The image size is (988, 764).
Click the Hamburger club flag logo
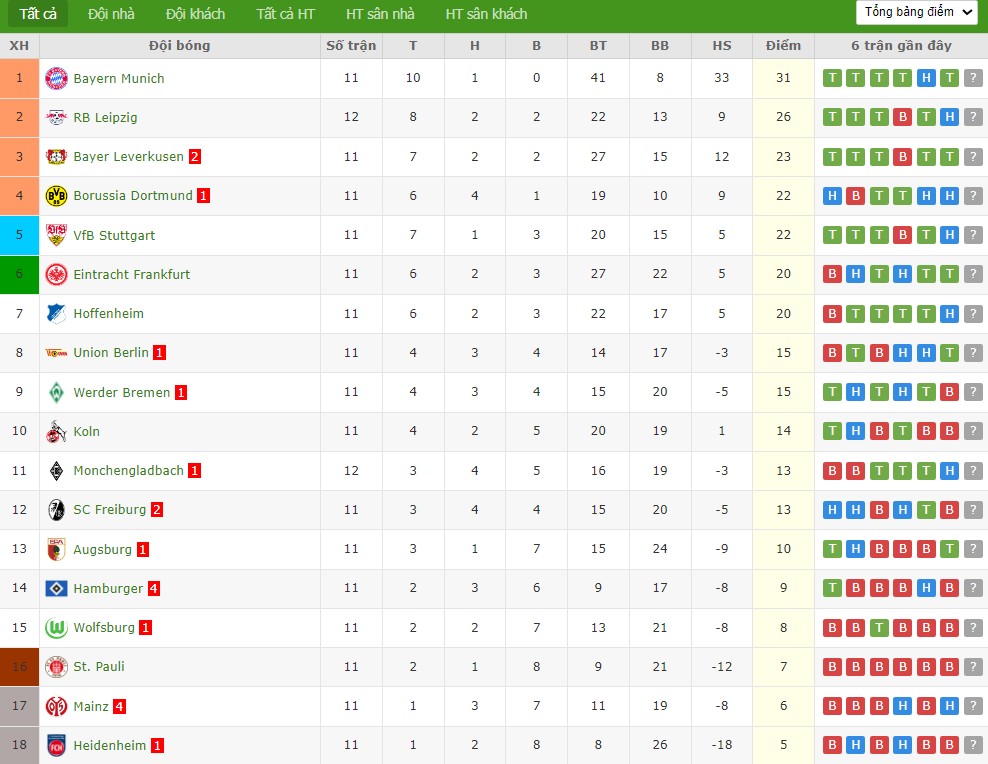coord(56,589)
